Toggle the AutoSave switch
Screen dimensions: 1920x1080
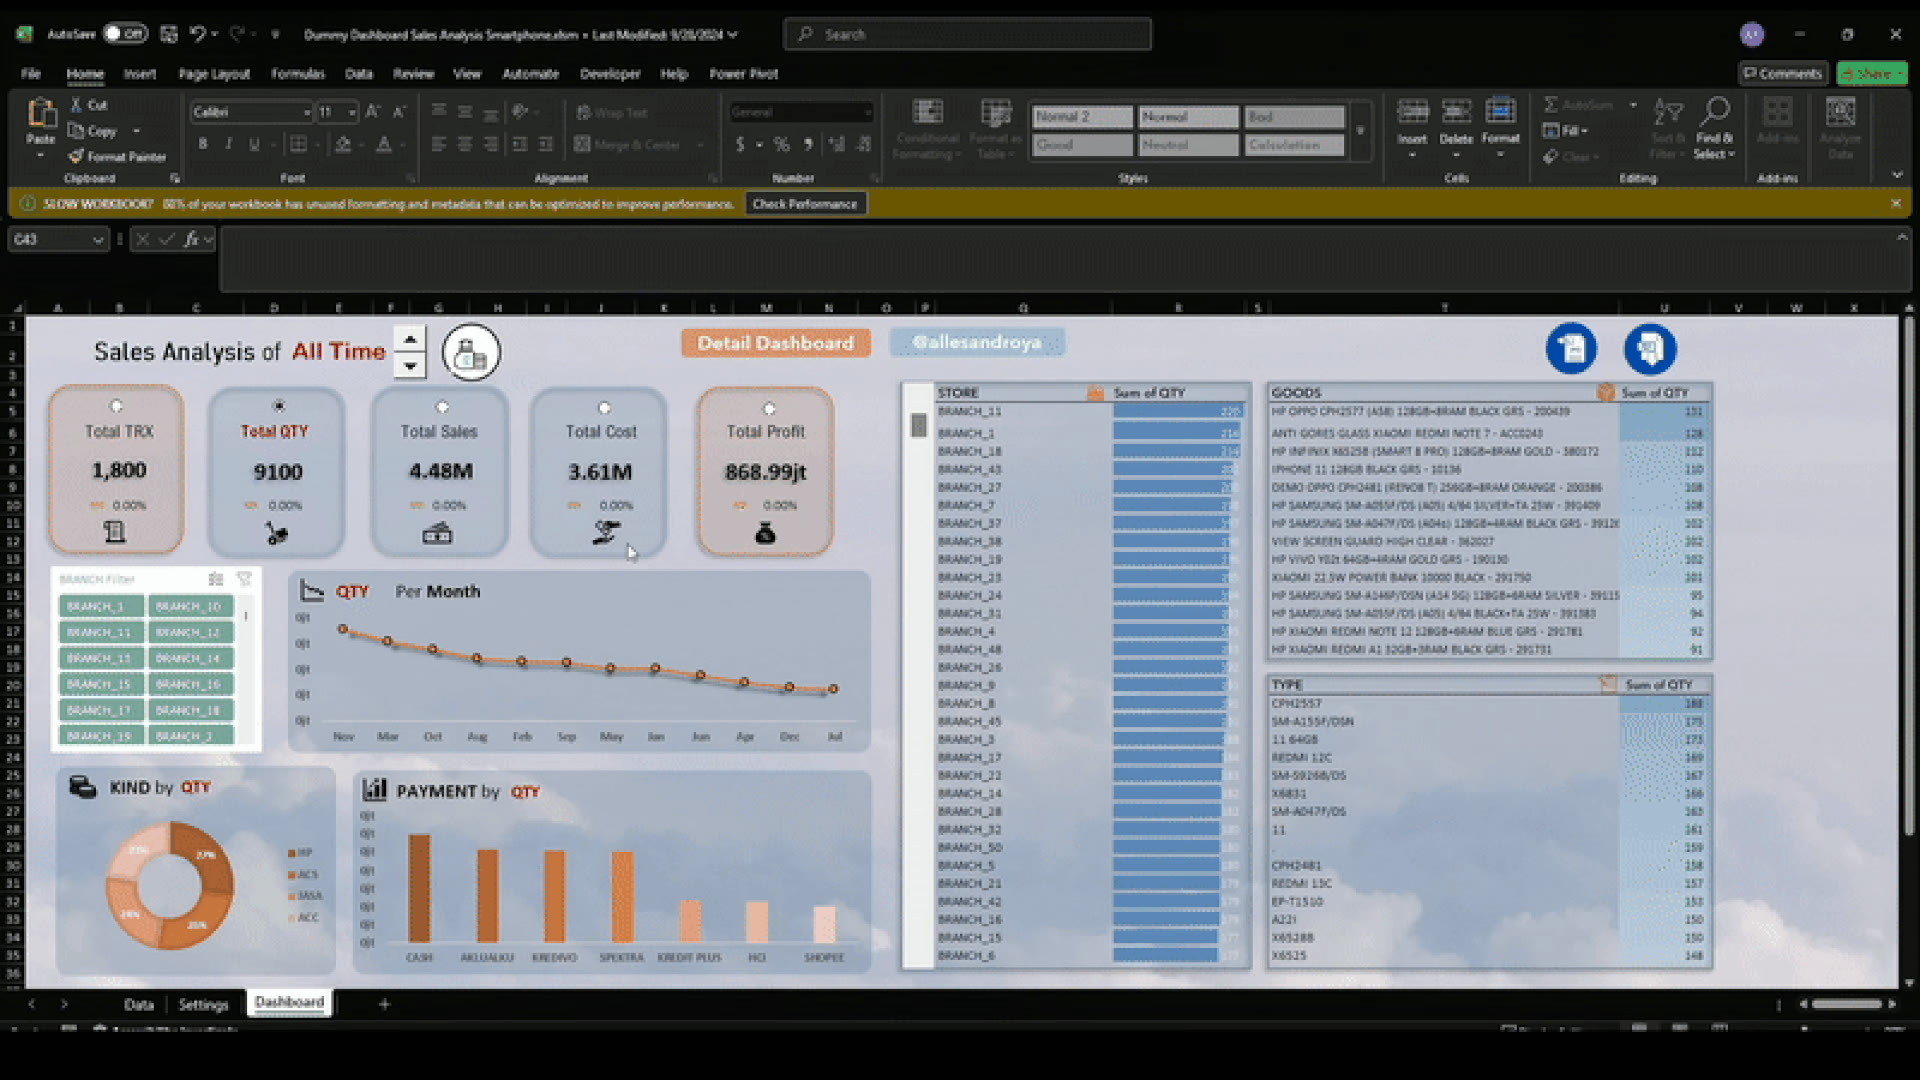[125, 34]
